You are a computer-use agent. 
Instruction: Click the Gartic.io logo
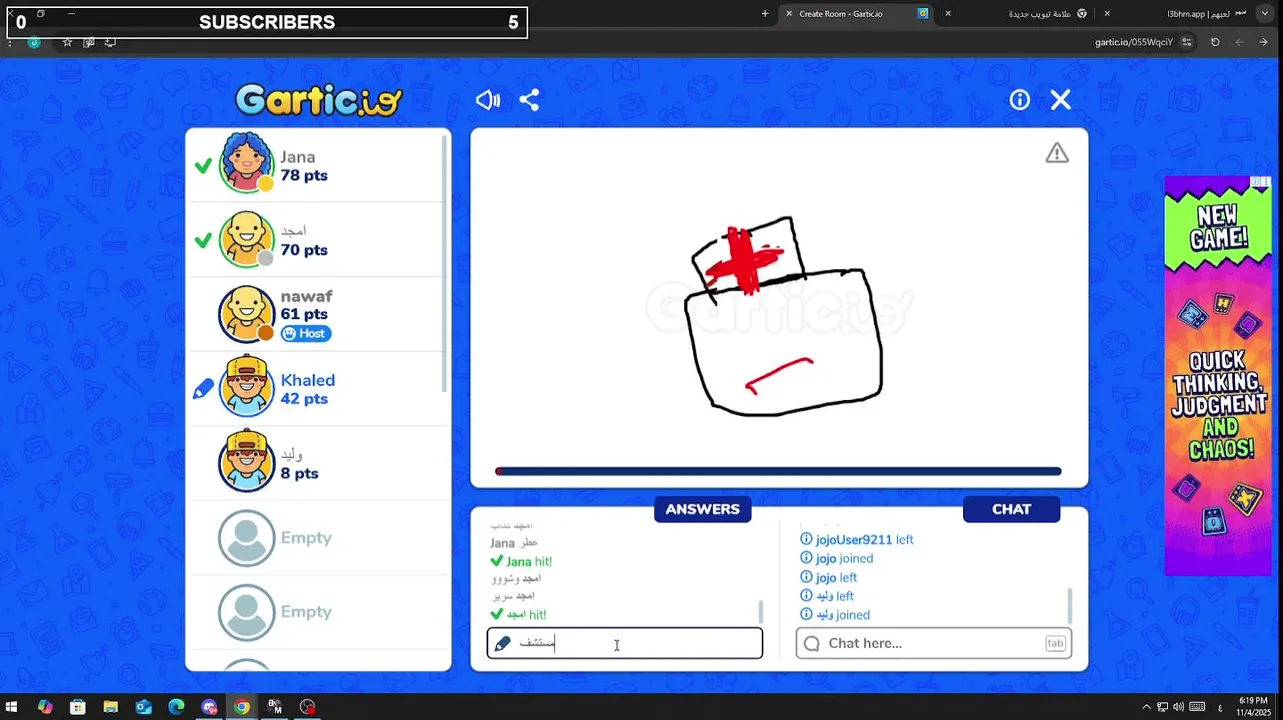(319, 100)
